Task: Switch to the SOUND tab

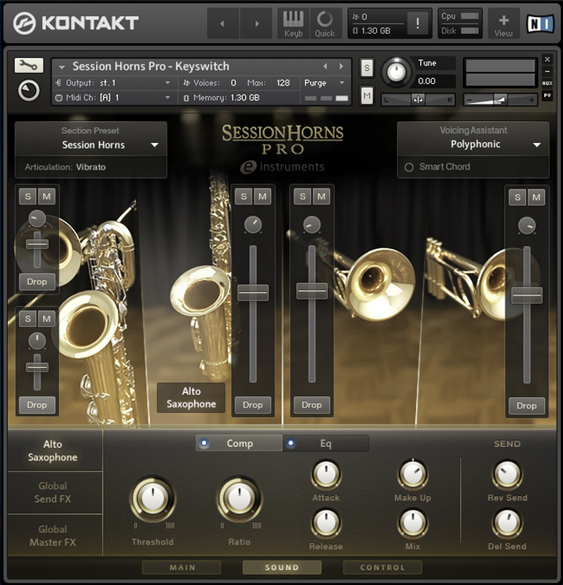Action: (x=282, y=567)
